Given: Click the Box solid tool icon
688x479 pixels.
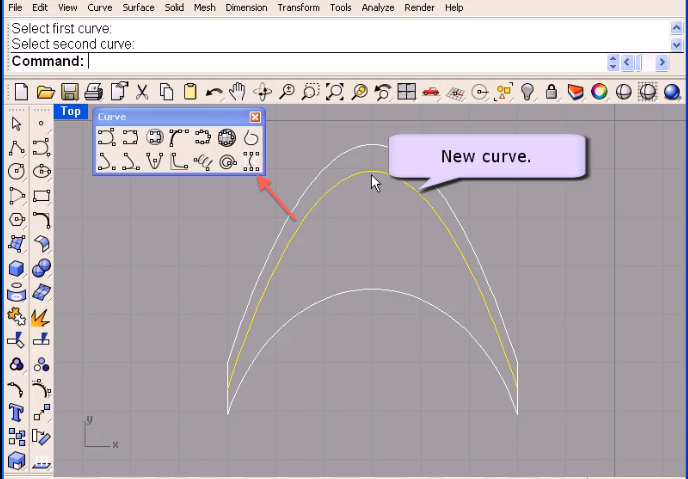Looking at the screenshot, I should [16, 269].
